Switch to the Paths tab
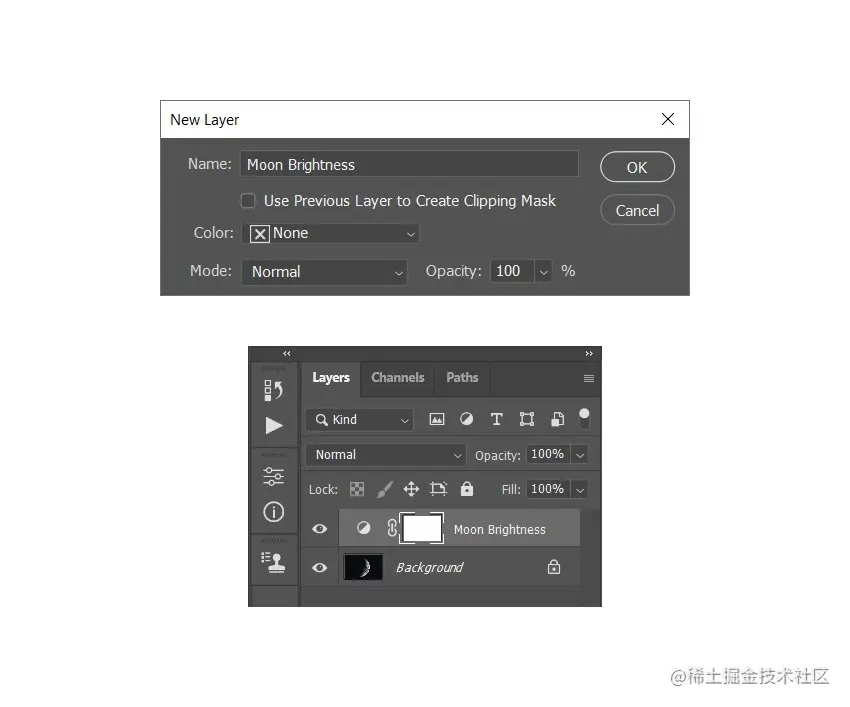The height and width of the screenshot is (707, 850). coord(461,378)
